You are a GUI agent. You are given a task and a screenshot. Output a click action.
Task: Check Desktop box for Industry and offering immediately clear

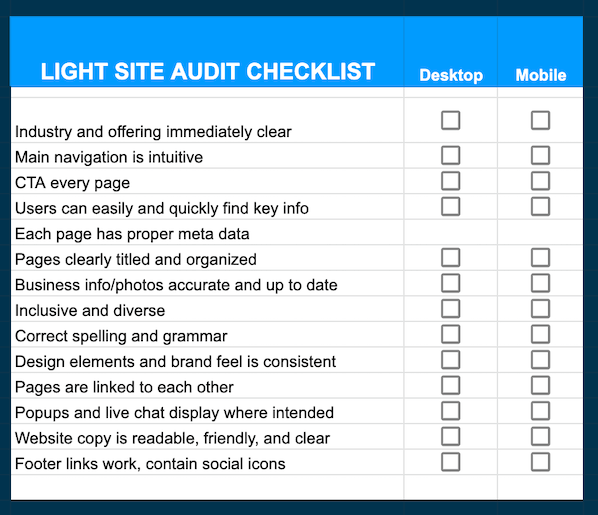point(450,121)
